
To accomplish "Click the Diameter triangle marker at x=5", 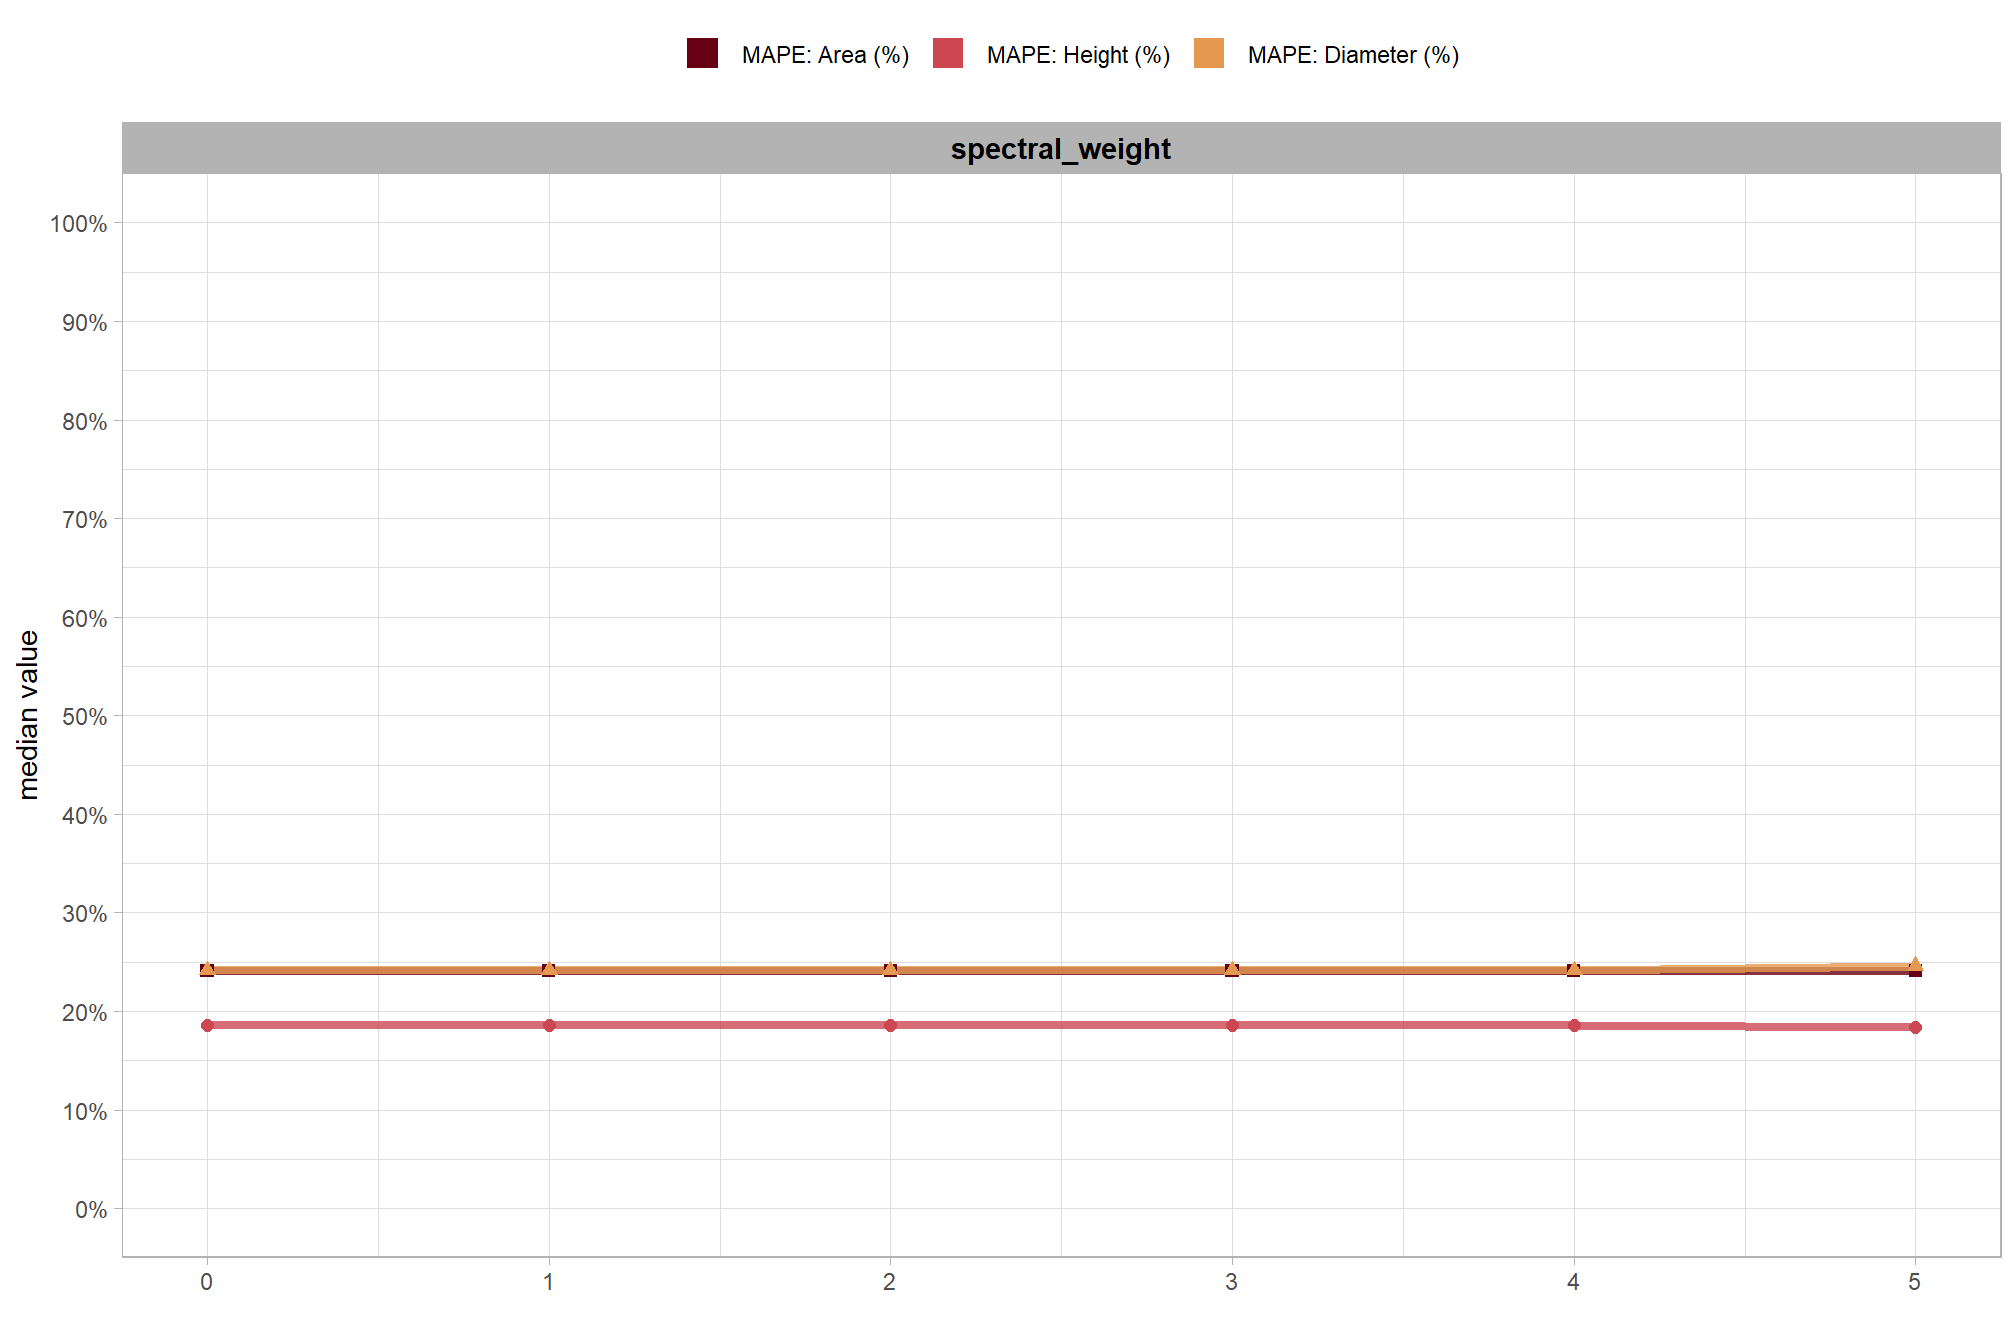I will [x=1915, y=965].
